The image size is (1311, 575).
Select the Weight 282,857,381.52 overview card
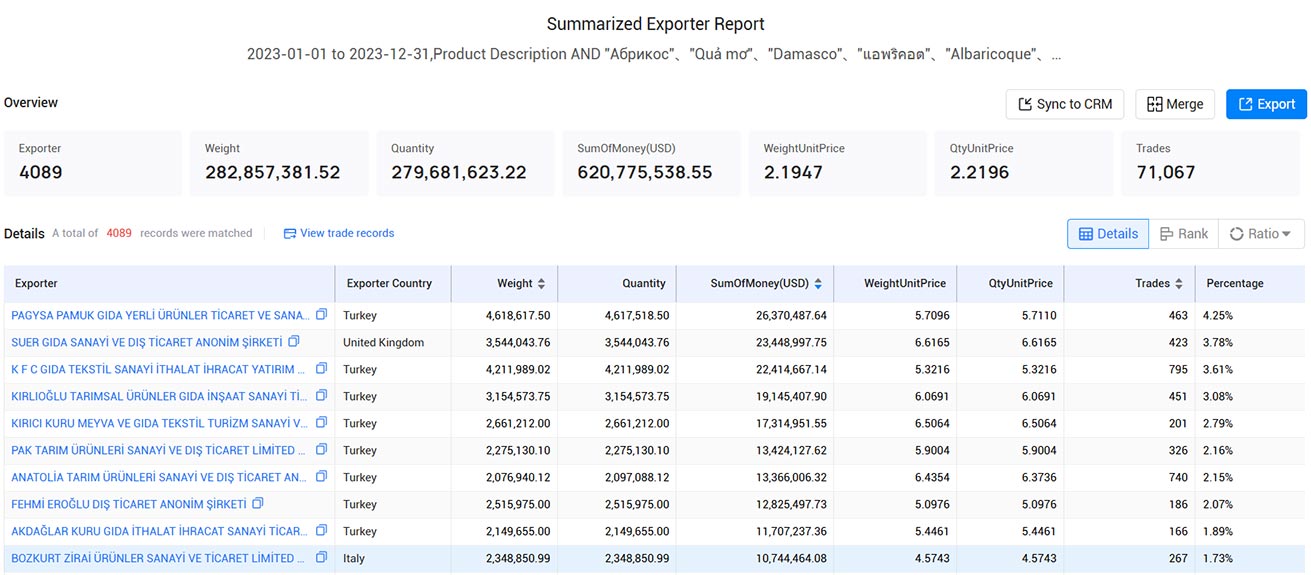(x=279, y=163)
